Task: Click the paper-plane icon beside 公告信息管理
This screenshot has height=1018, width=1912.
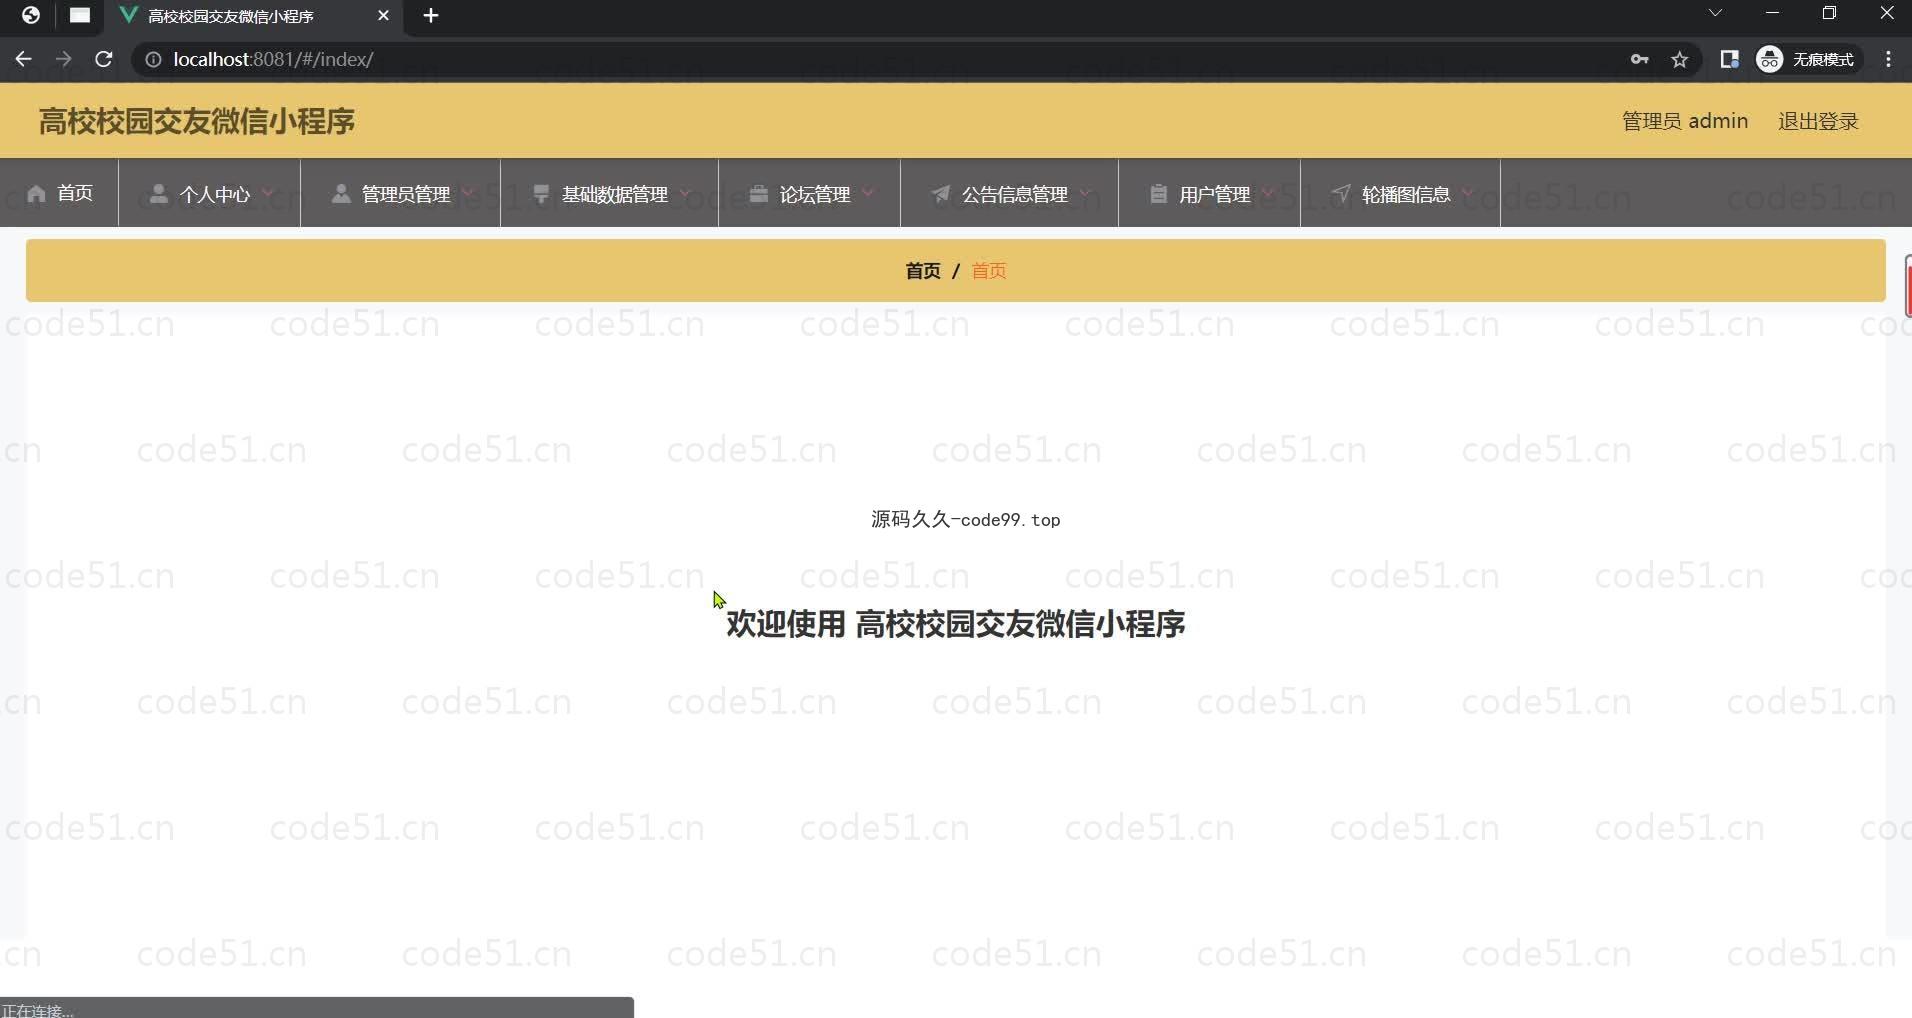Action: (941, 193)
